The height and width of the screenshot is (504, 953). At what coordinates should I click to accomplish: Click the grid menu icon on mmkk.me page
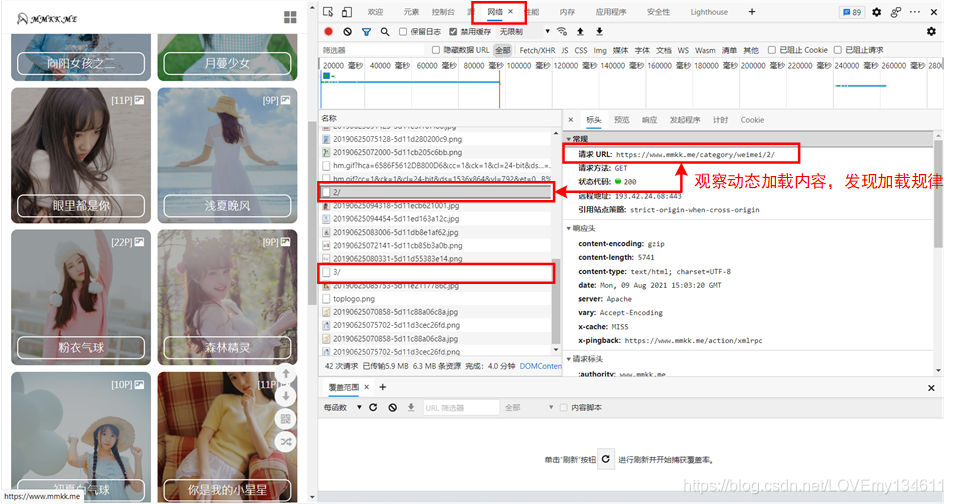coord(291,18)
